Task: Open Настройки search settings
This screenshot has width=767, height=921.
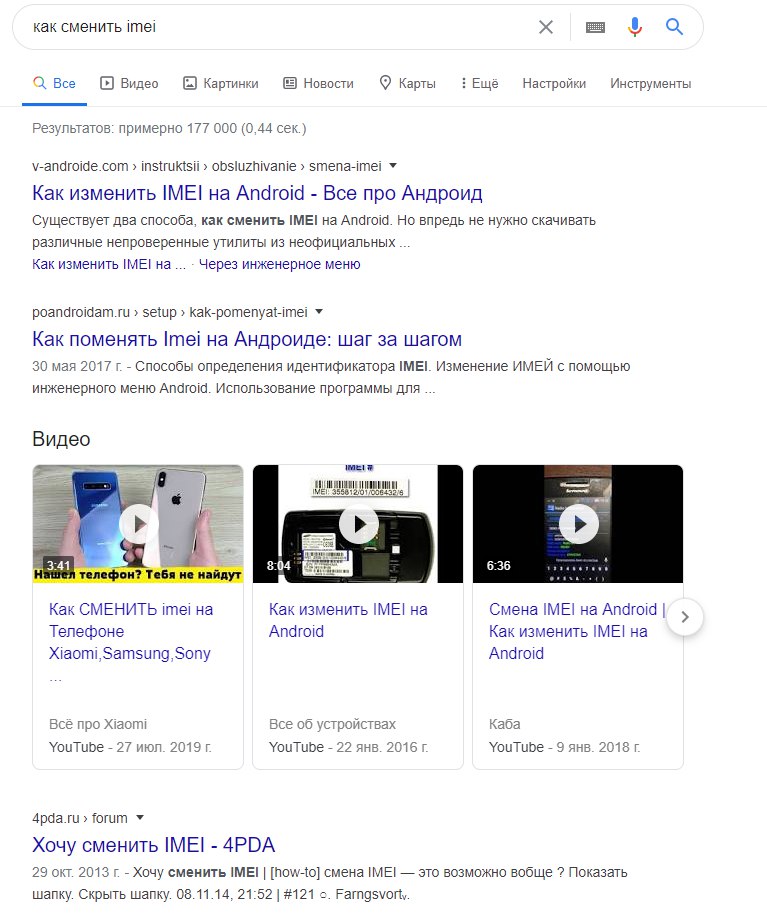Action: coord(554,83)
